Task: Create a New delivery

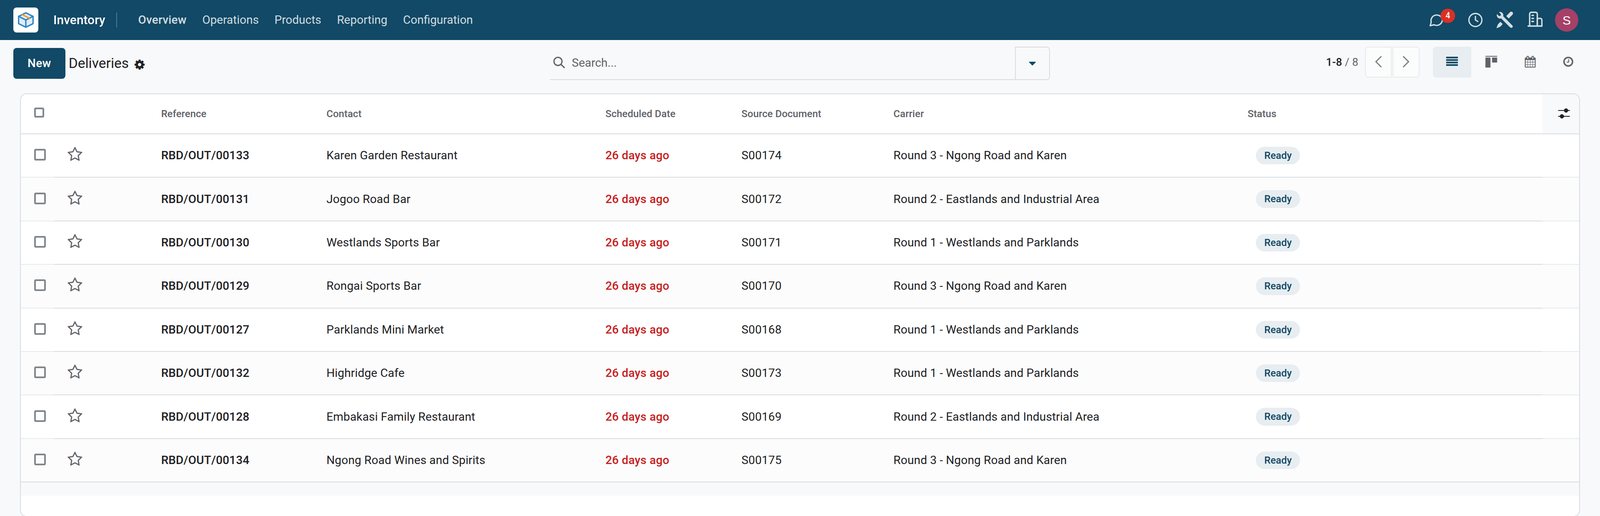Action: 39,63
